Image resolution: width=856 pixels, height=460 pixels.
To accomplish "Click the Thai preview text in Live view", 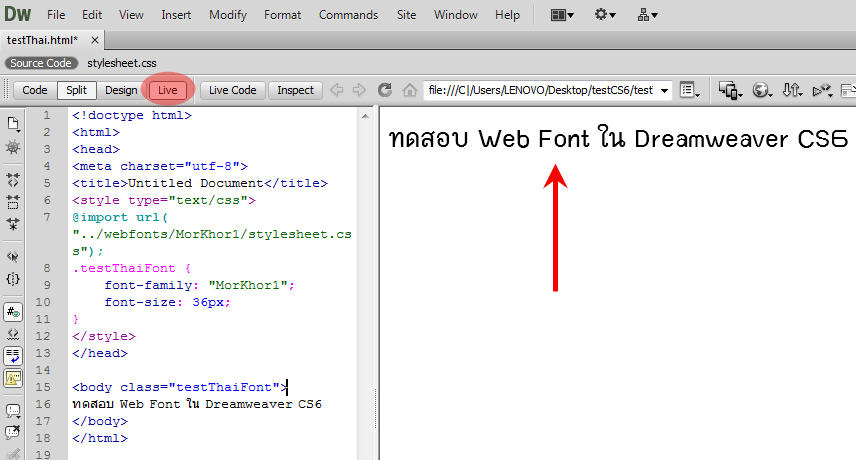I will click(x=618, y=139).
